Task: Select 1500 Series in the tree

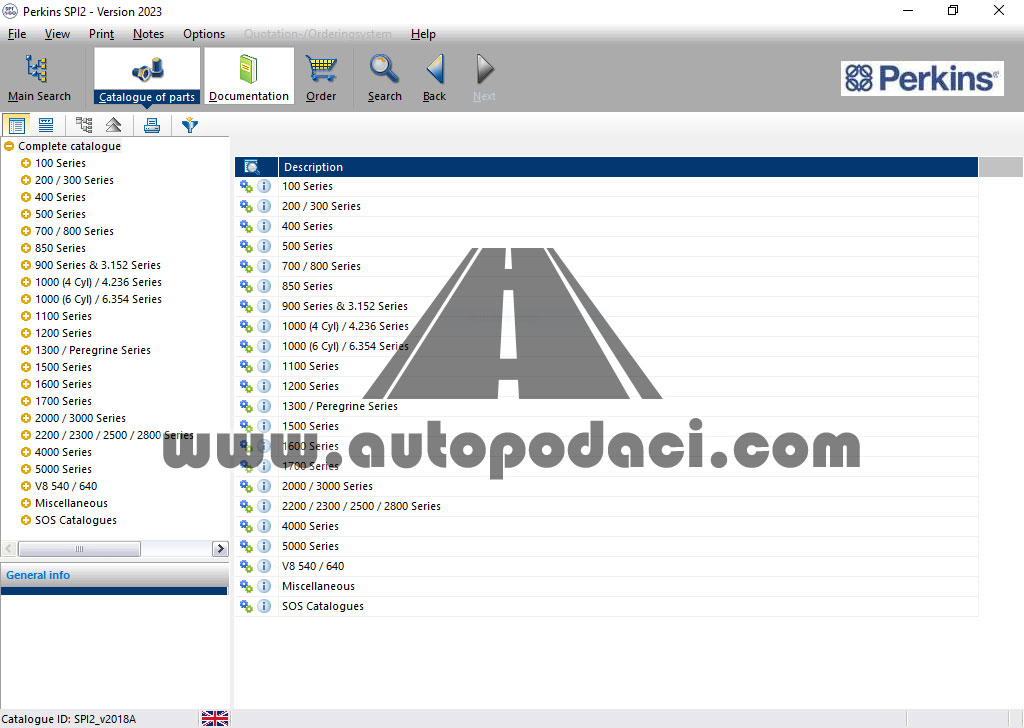Action: point(63,367)
